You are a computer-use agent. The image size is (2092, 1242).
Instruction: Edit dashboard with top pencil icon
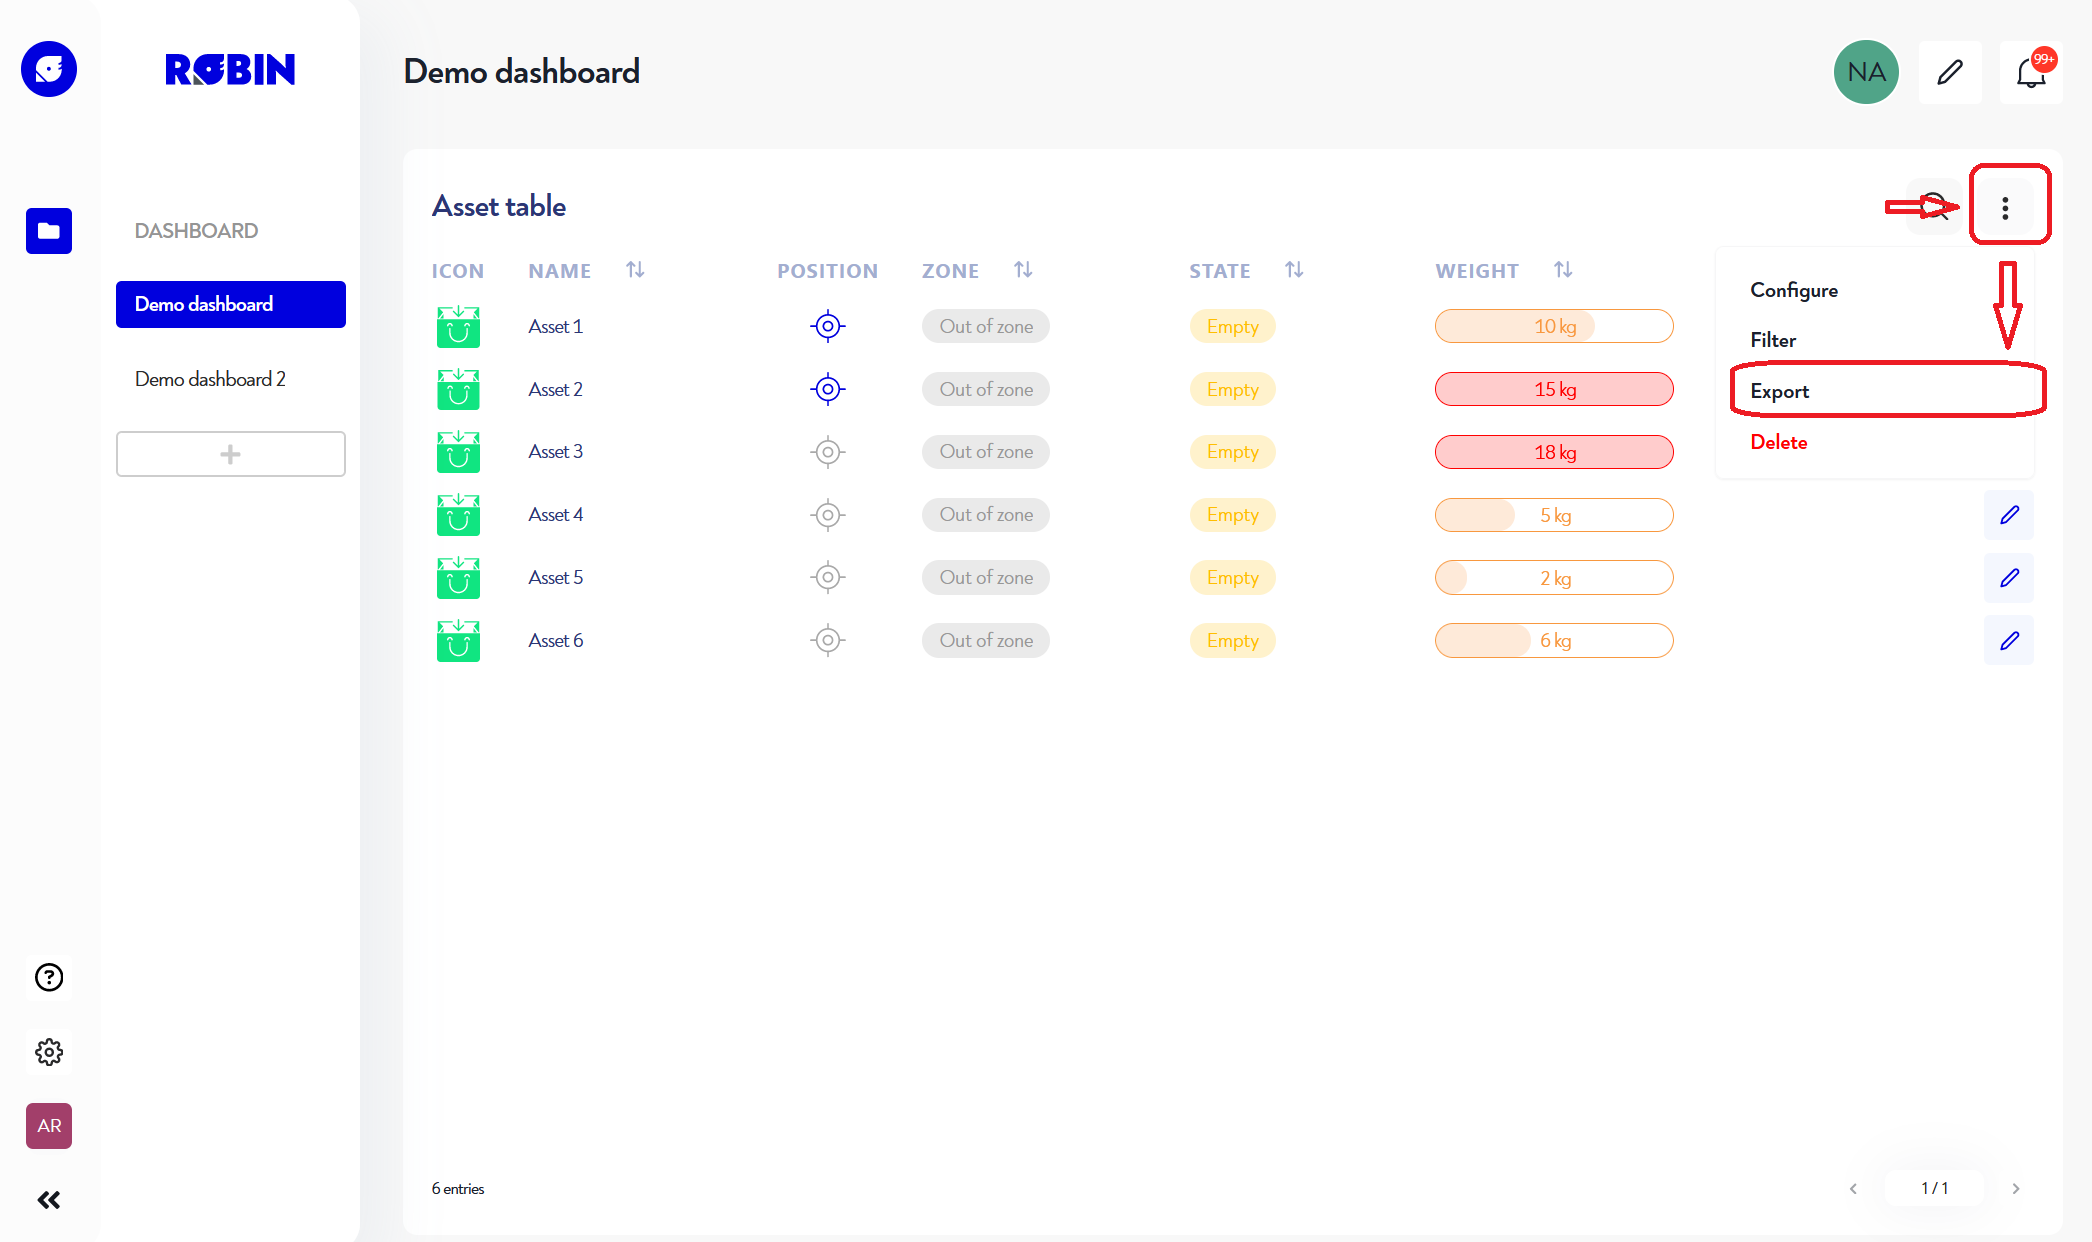coord(1950,72)
